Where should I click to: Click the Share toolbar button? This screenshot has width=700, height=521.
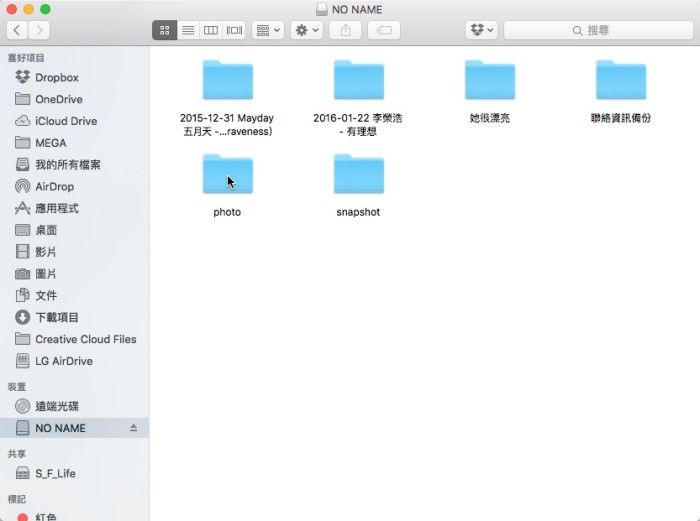(x=346, y=30)
